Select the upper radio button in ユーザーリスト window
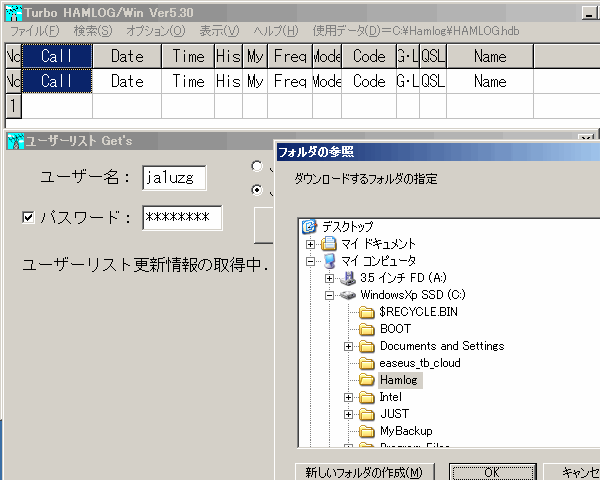 pos(257,166)
